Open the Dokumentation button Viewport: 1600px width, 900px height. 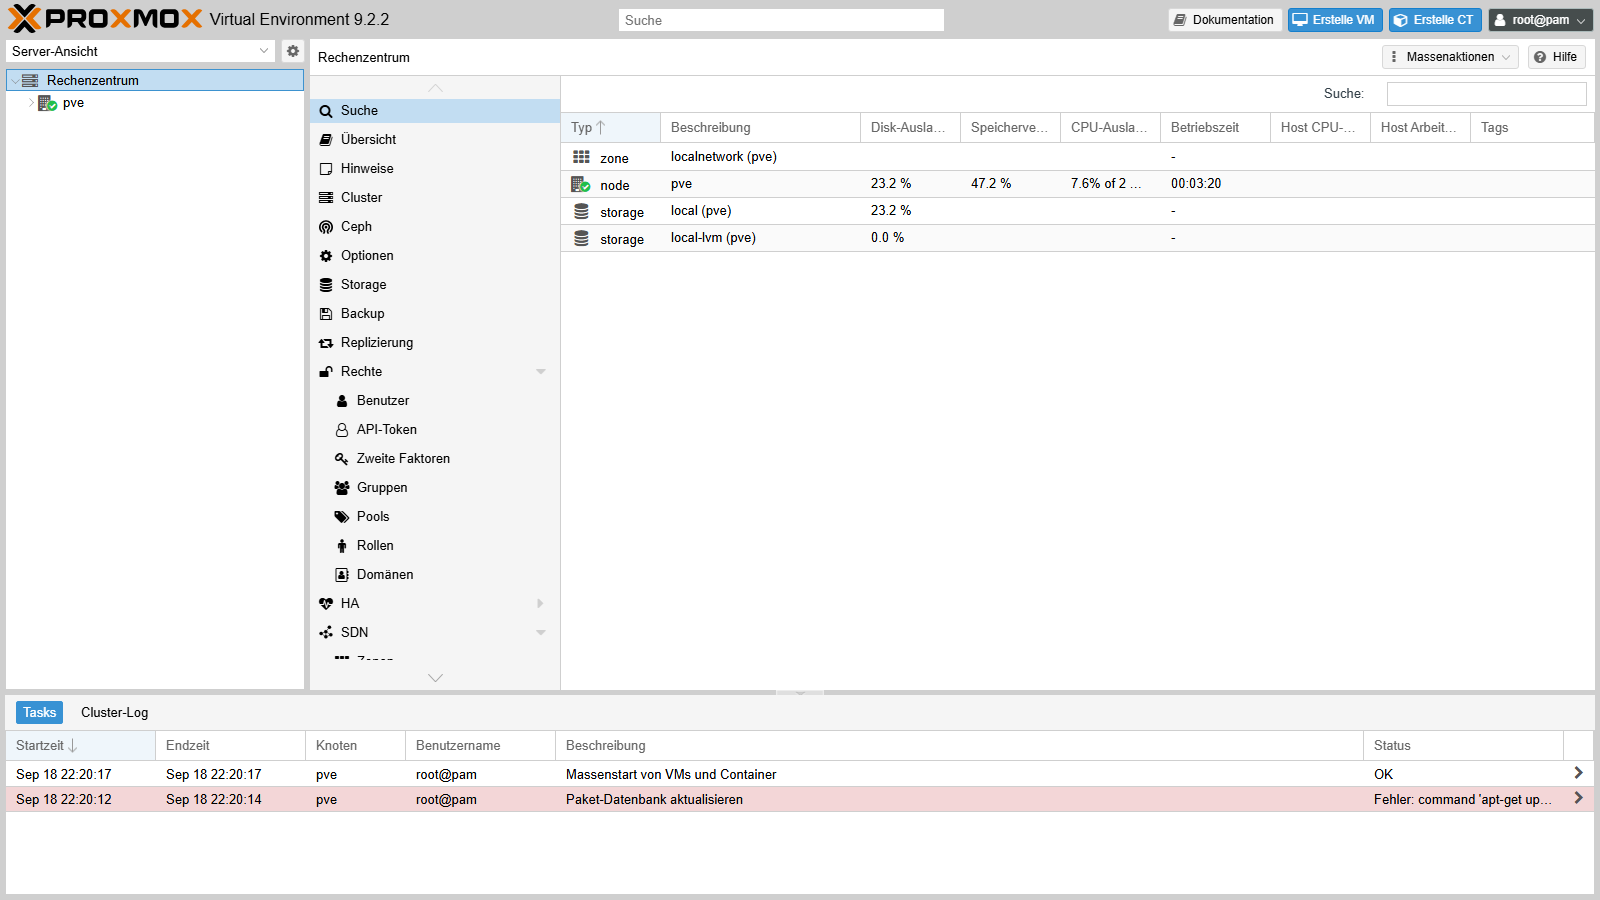pyautogui.click(x=1225, y=20)
